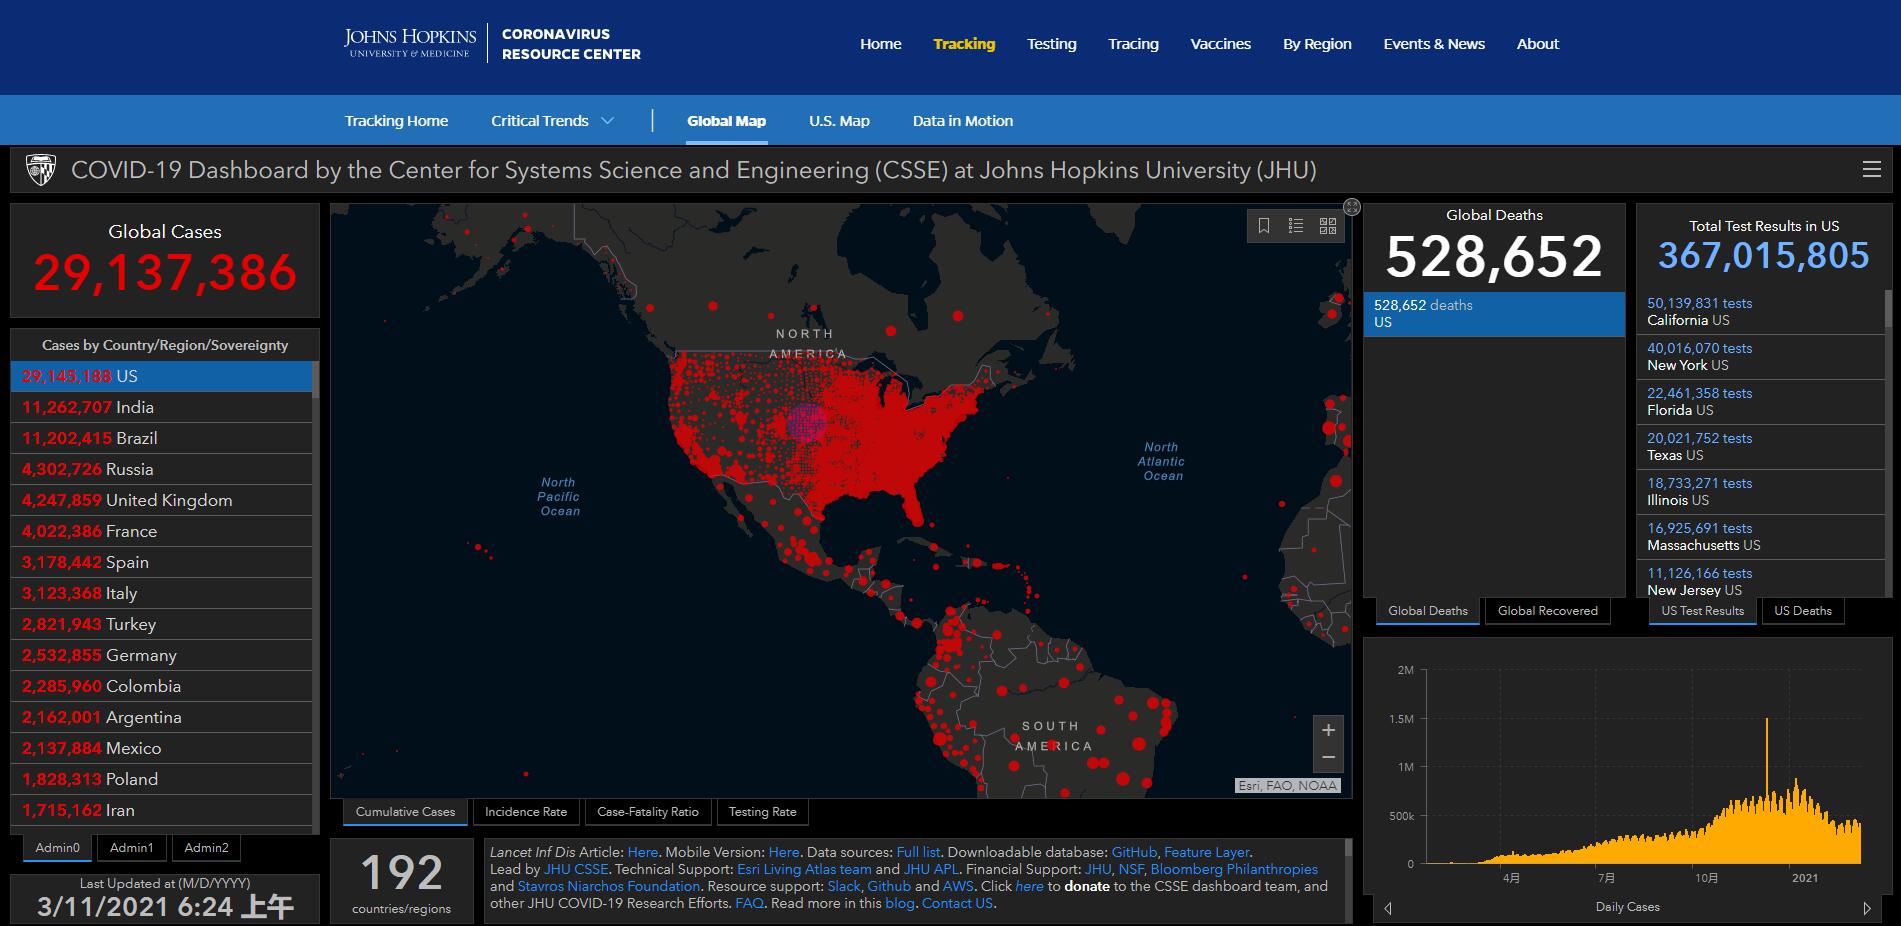Open the Home menu item
The height and width of the screenshot is (926, 1901).
coord(880,44)
